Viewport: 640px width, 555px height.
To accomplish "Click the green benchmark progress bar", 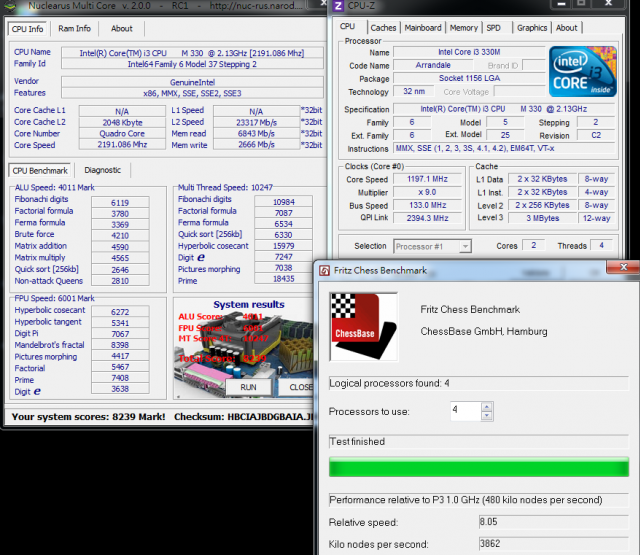I will coord(479,467).
